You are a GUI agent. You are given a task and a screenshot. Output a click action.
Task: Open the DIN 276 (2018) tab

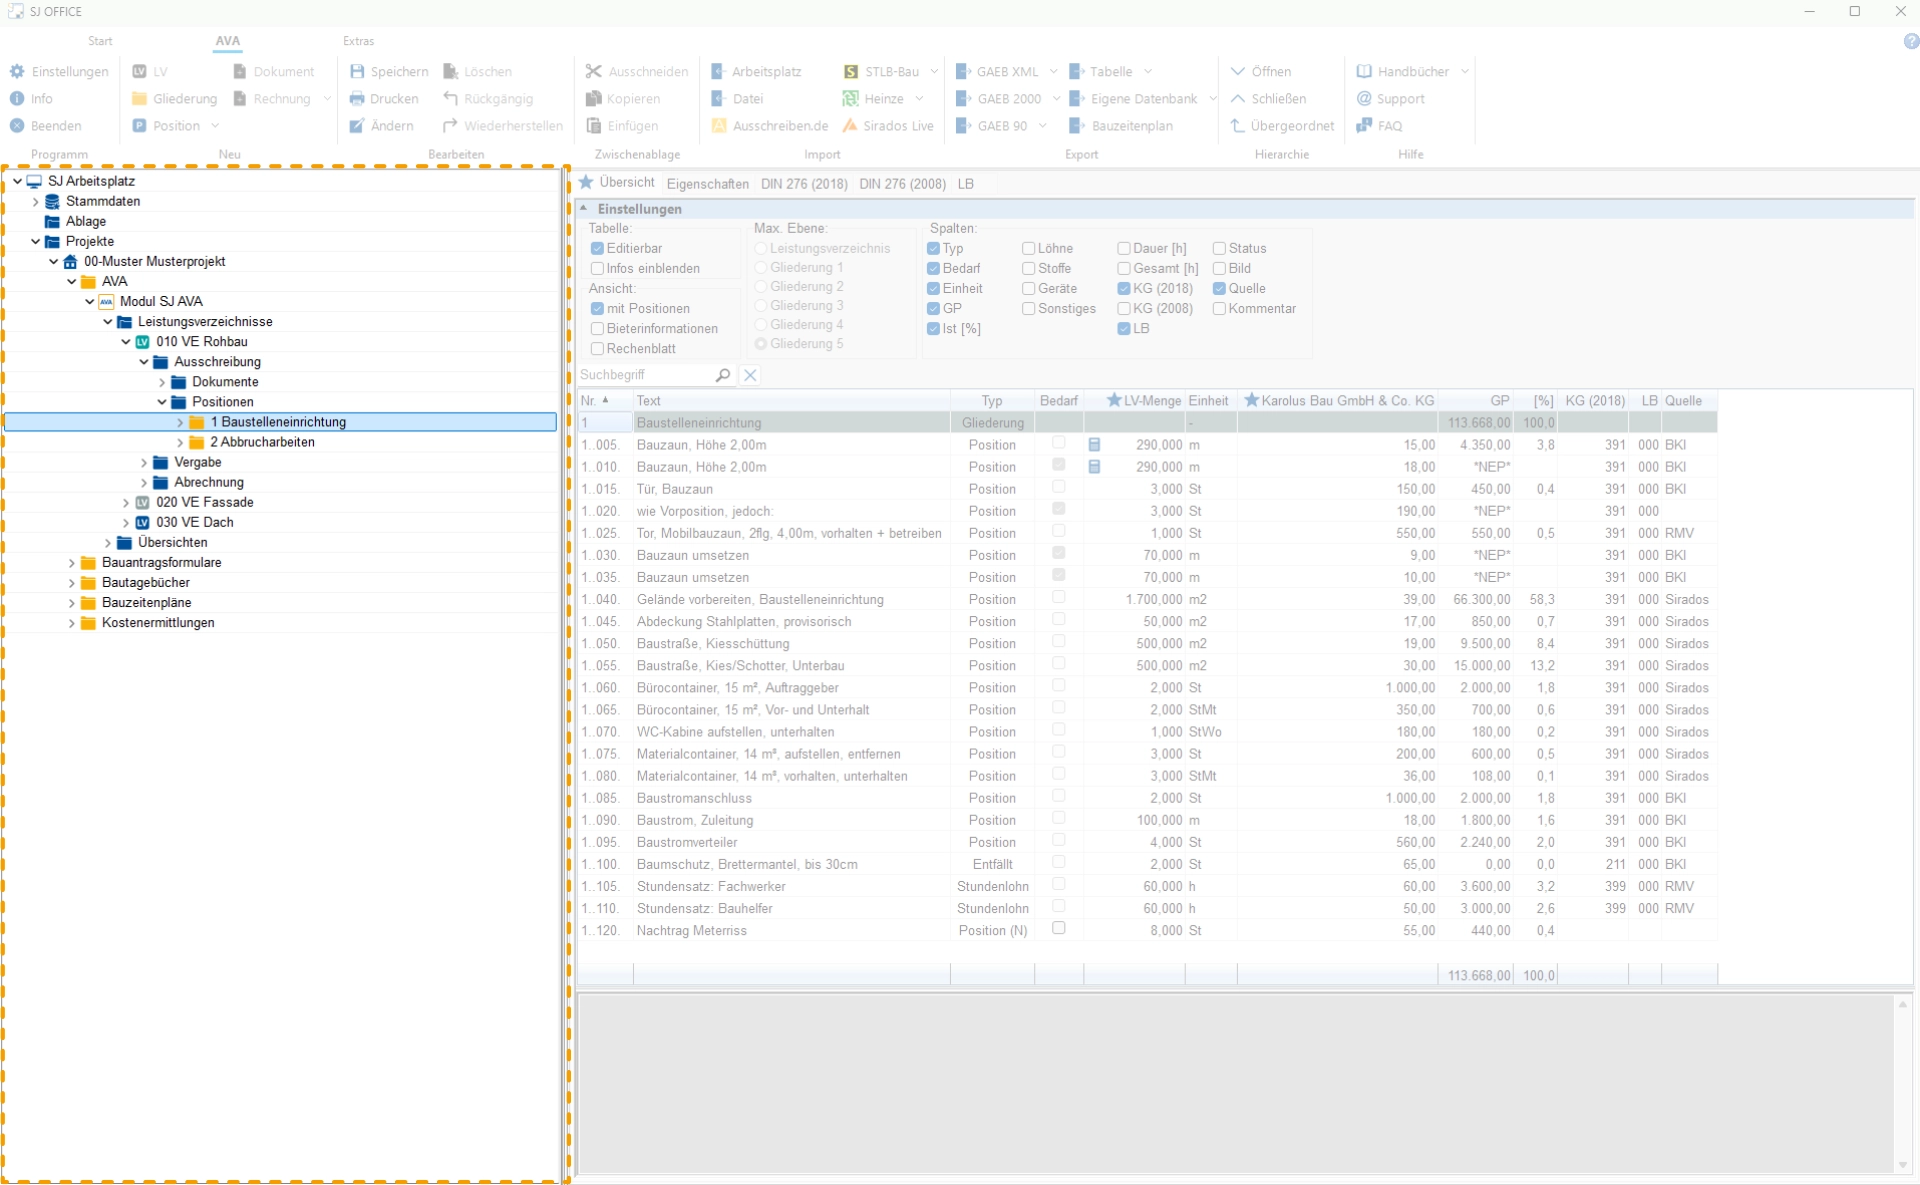pyautogui.click(x=803, y=184)
